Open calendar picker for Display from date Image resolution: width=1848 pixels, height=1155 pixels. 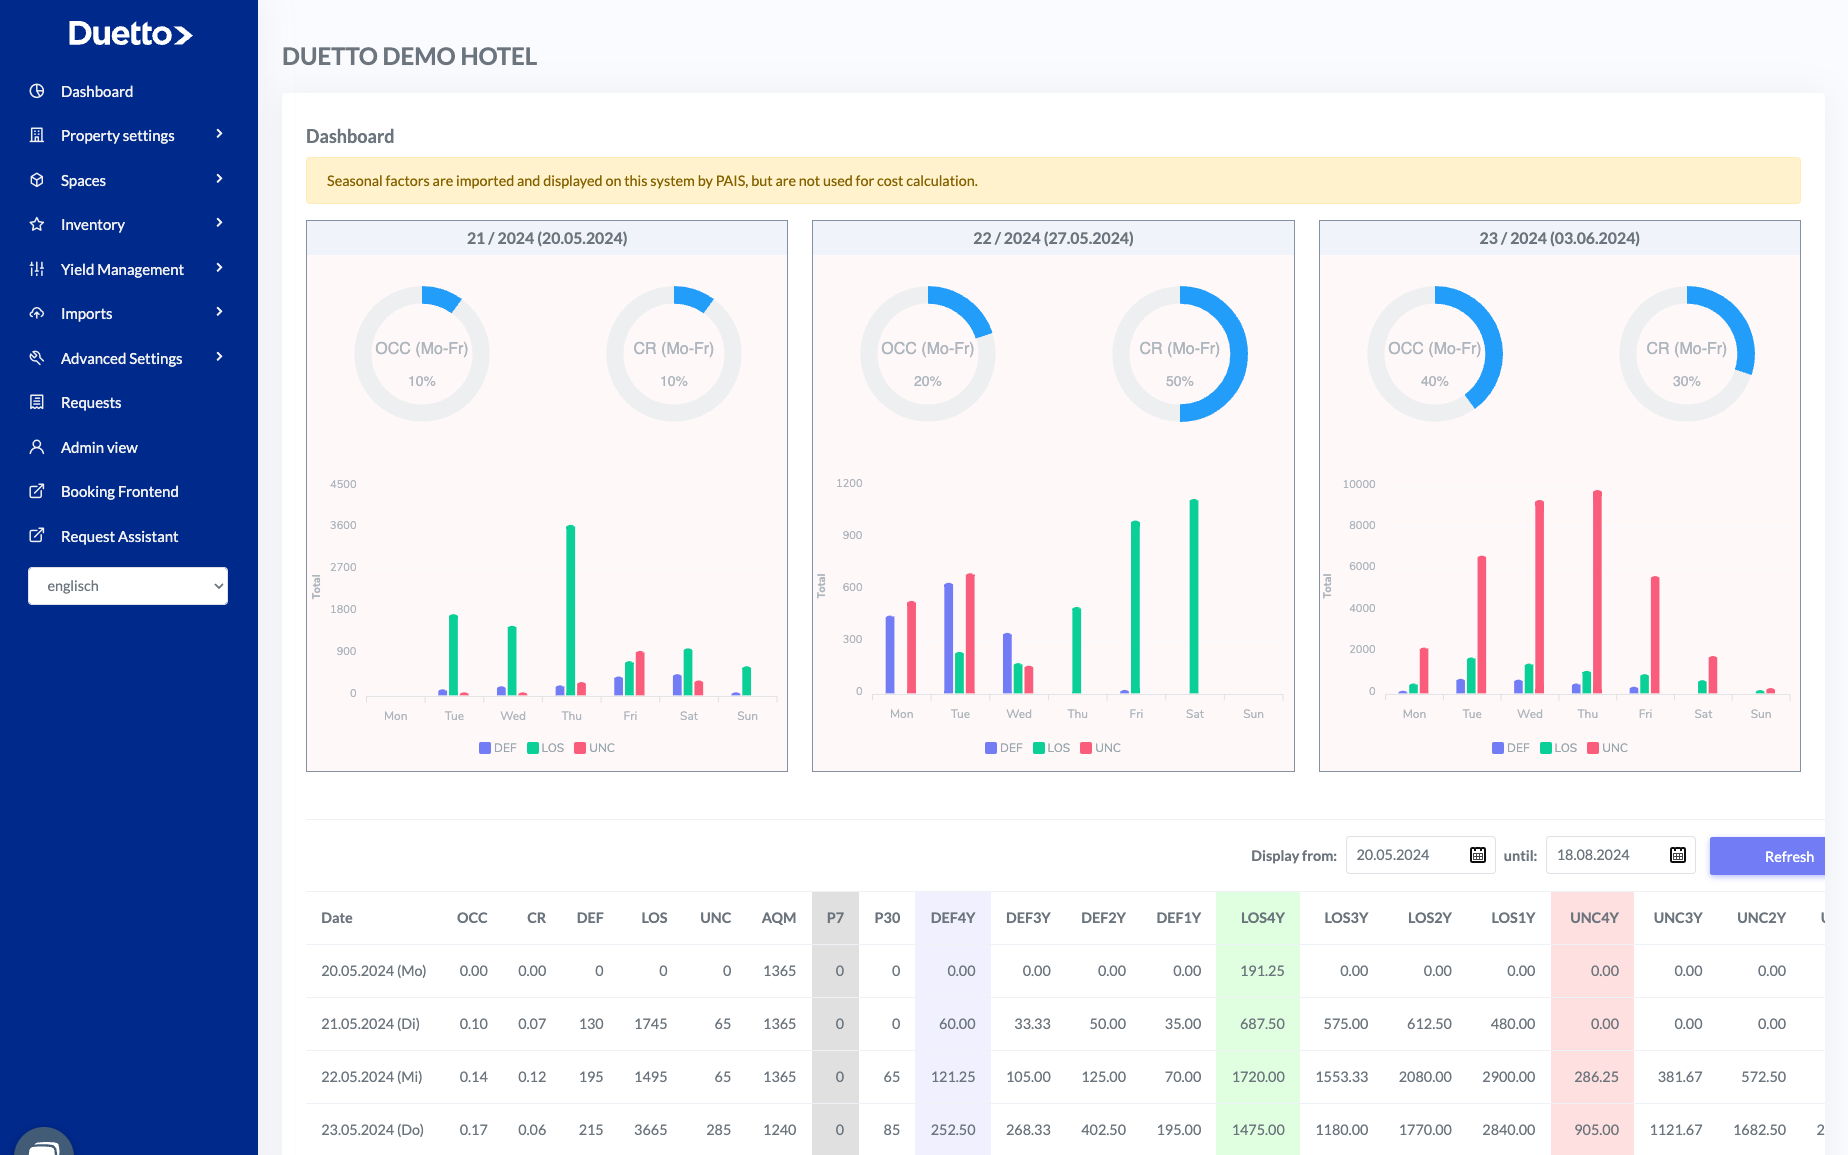(x=1477, y=855)
